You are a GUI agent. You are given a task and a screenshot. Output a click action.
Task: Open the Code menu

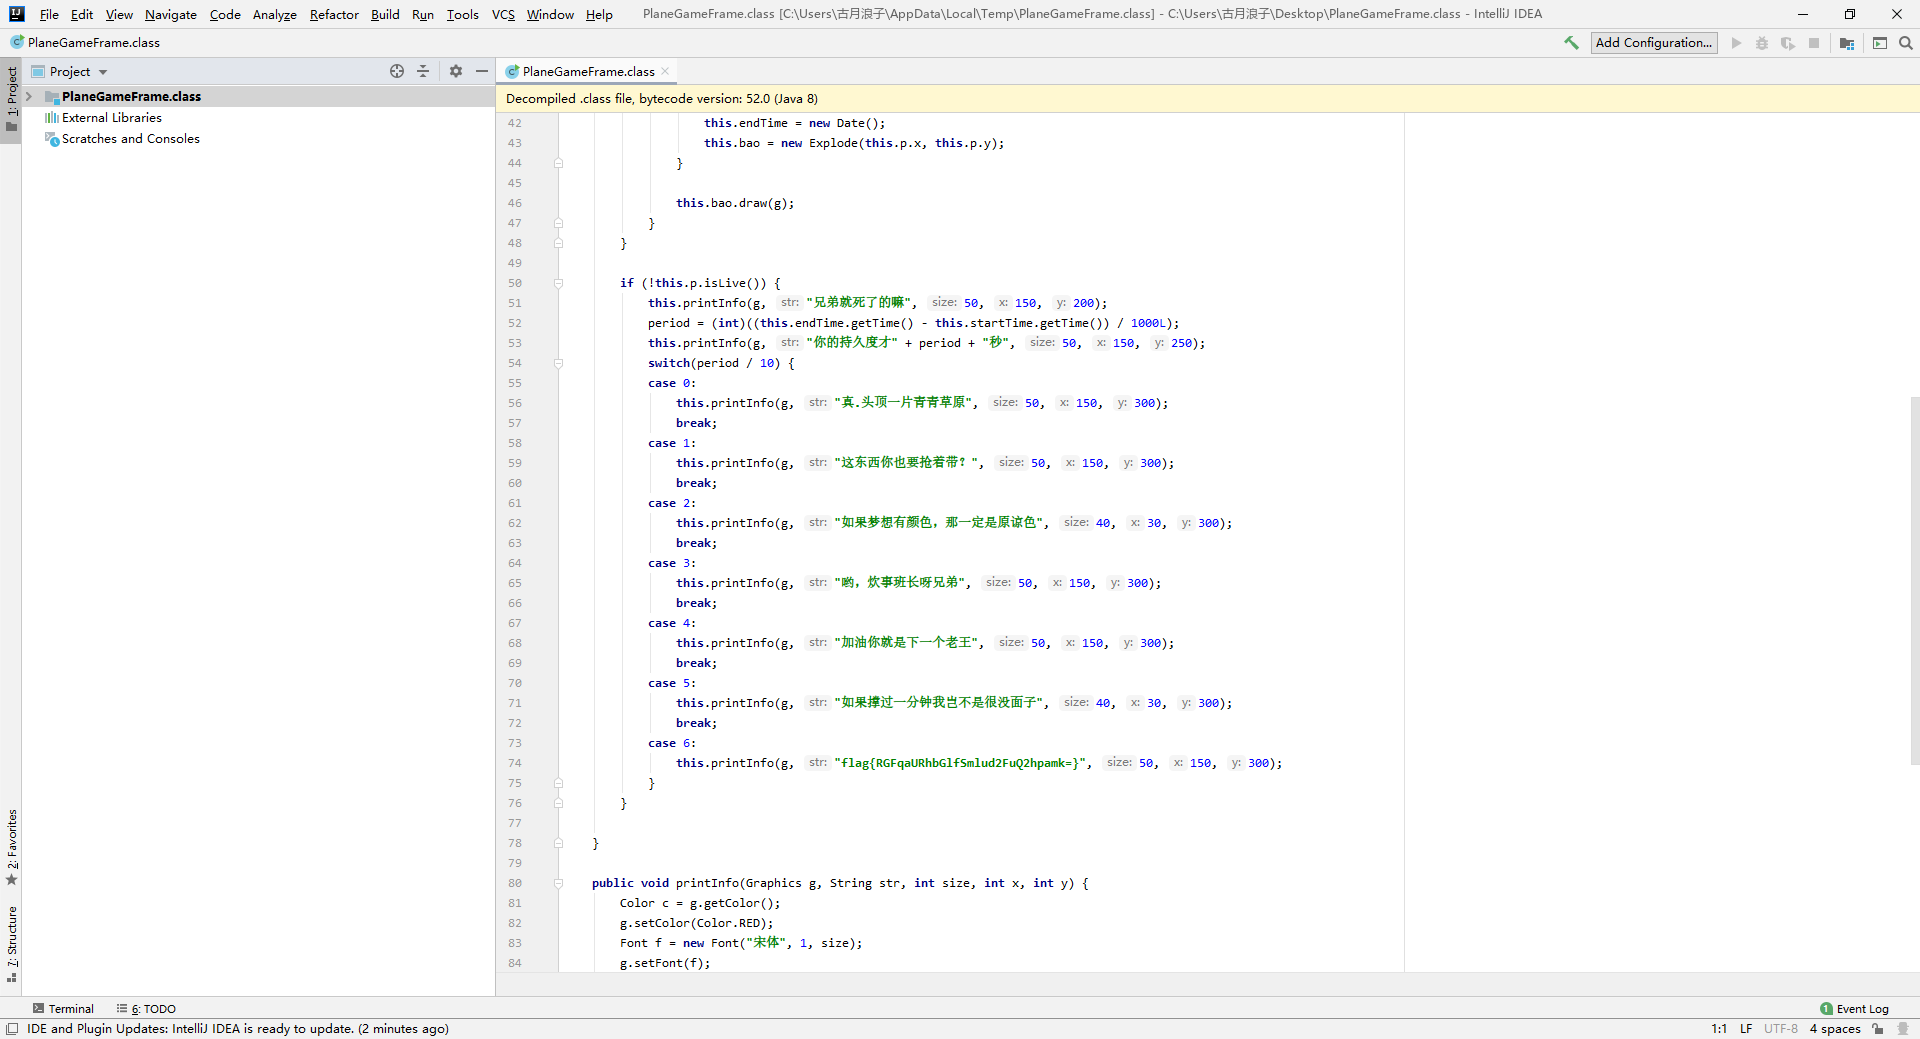click(225, 14)
